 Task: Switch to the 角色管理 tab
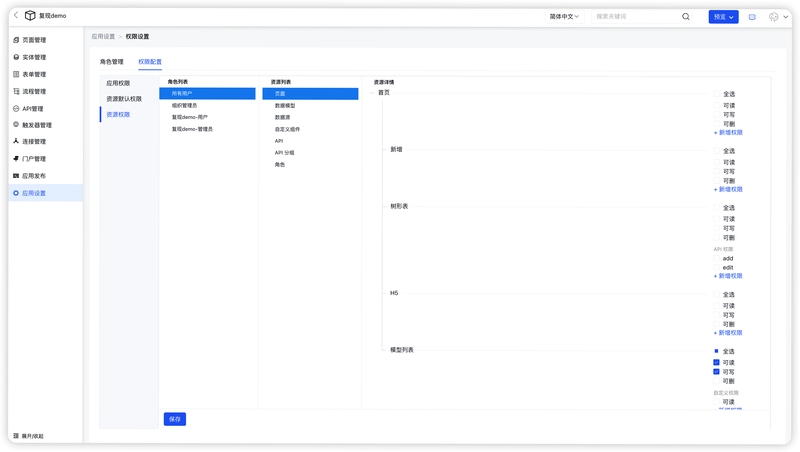[111, 62]
